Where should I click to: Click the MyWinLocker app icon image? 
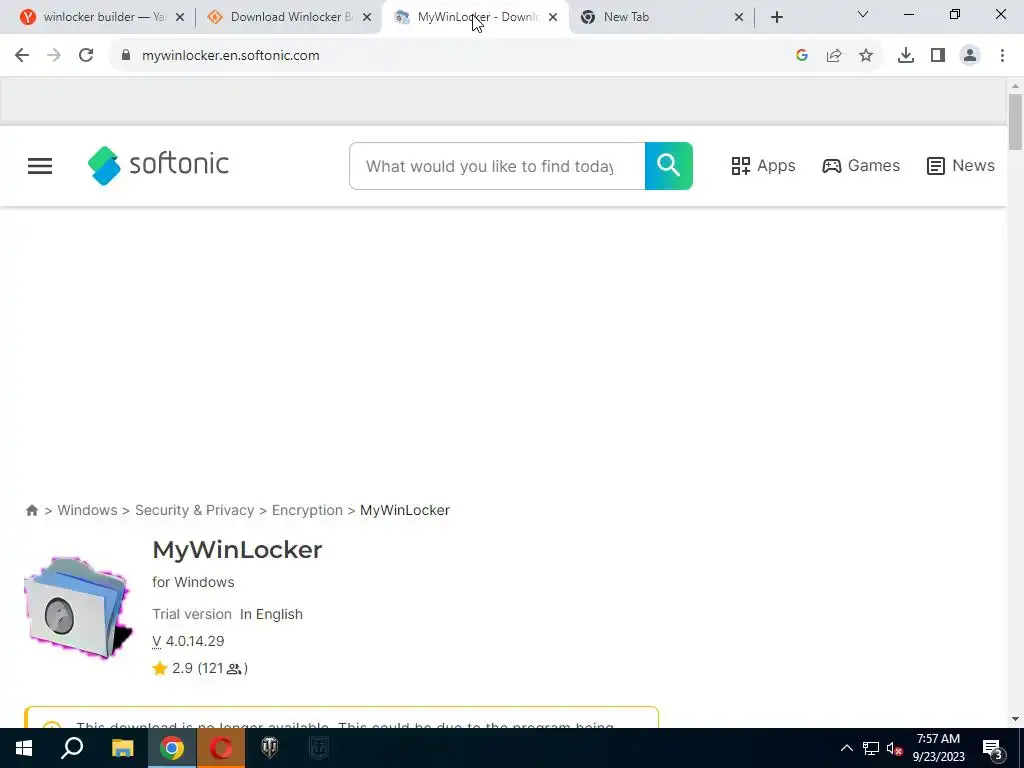tap(78, 607)
